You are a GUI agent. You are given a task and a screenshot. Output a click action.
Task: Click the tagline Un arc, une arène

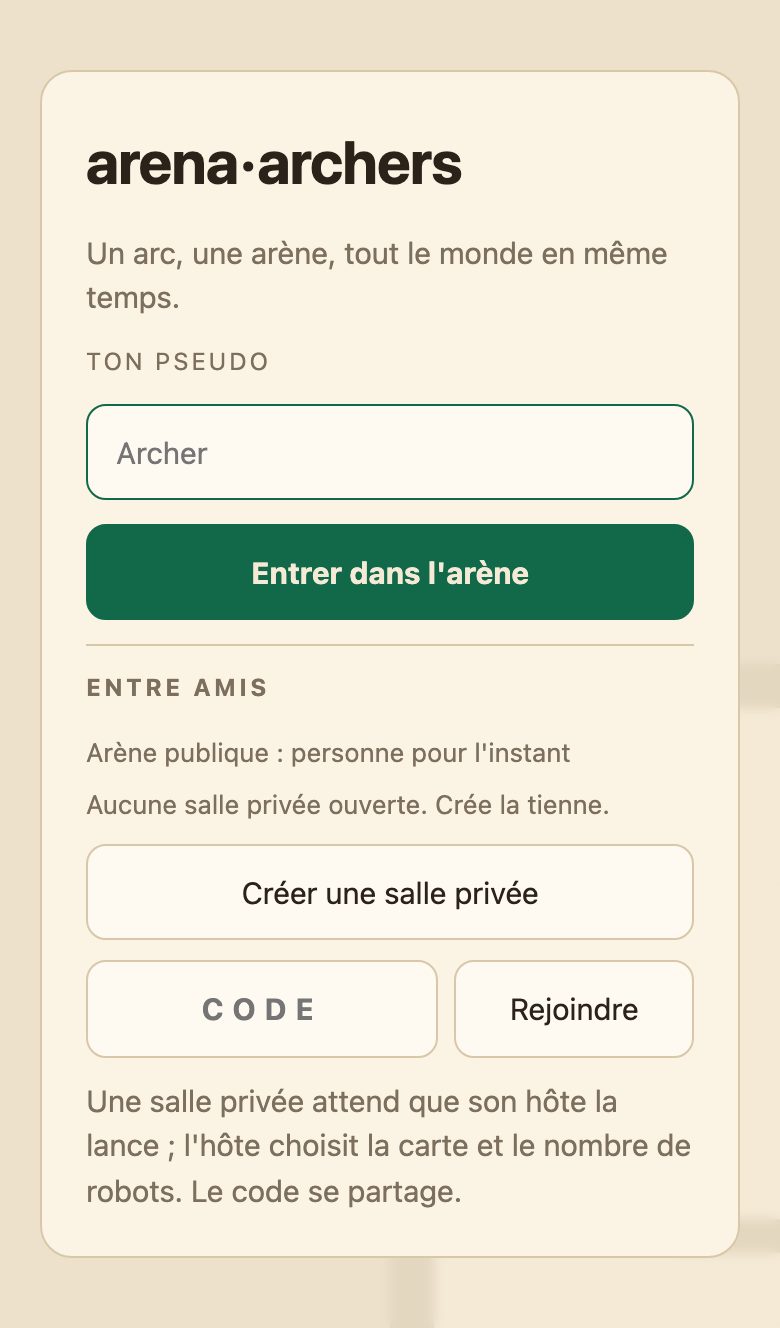click(x=377, y=275)
